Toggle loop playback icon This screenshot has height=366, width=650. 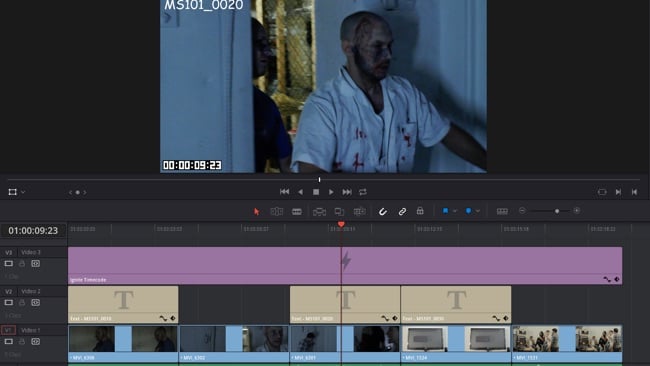[363, 192]
